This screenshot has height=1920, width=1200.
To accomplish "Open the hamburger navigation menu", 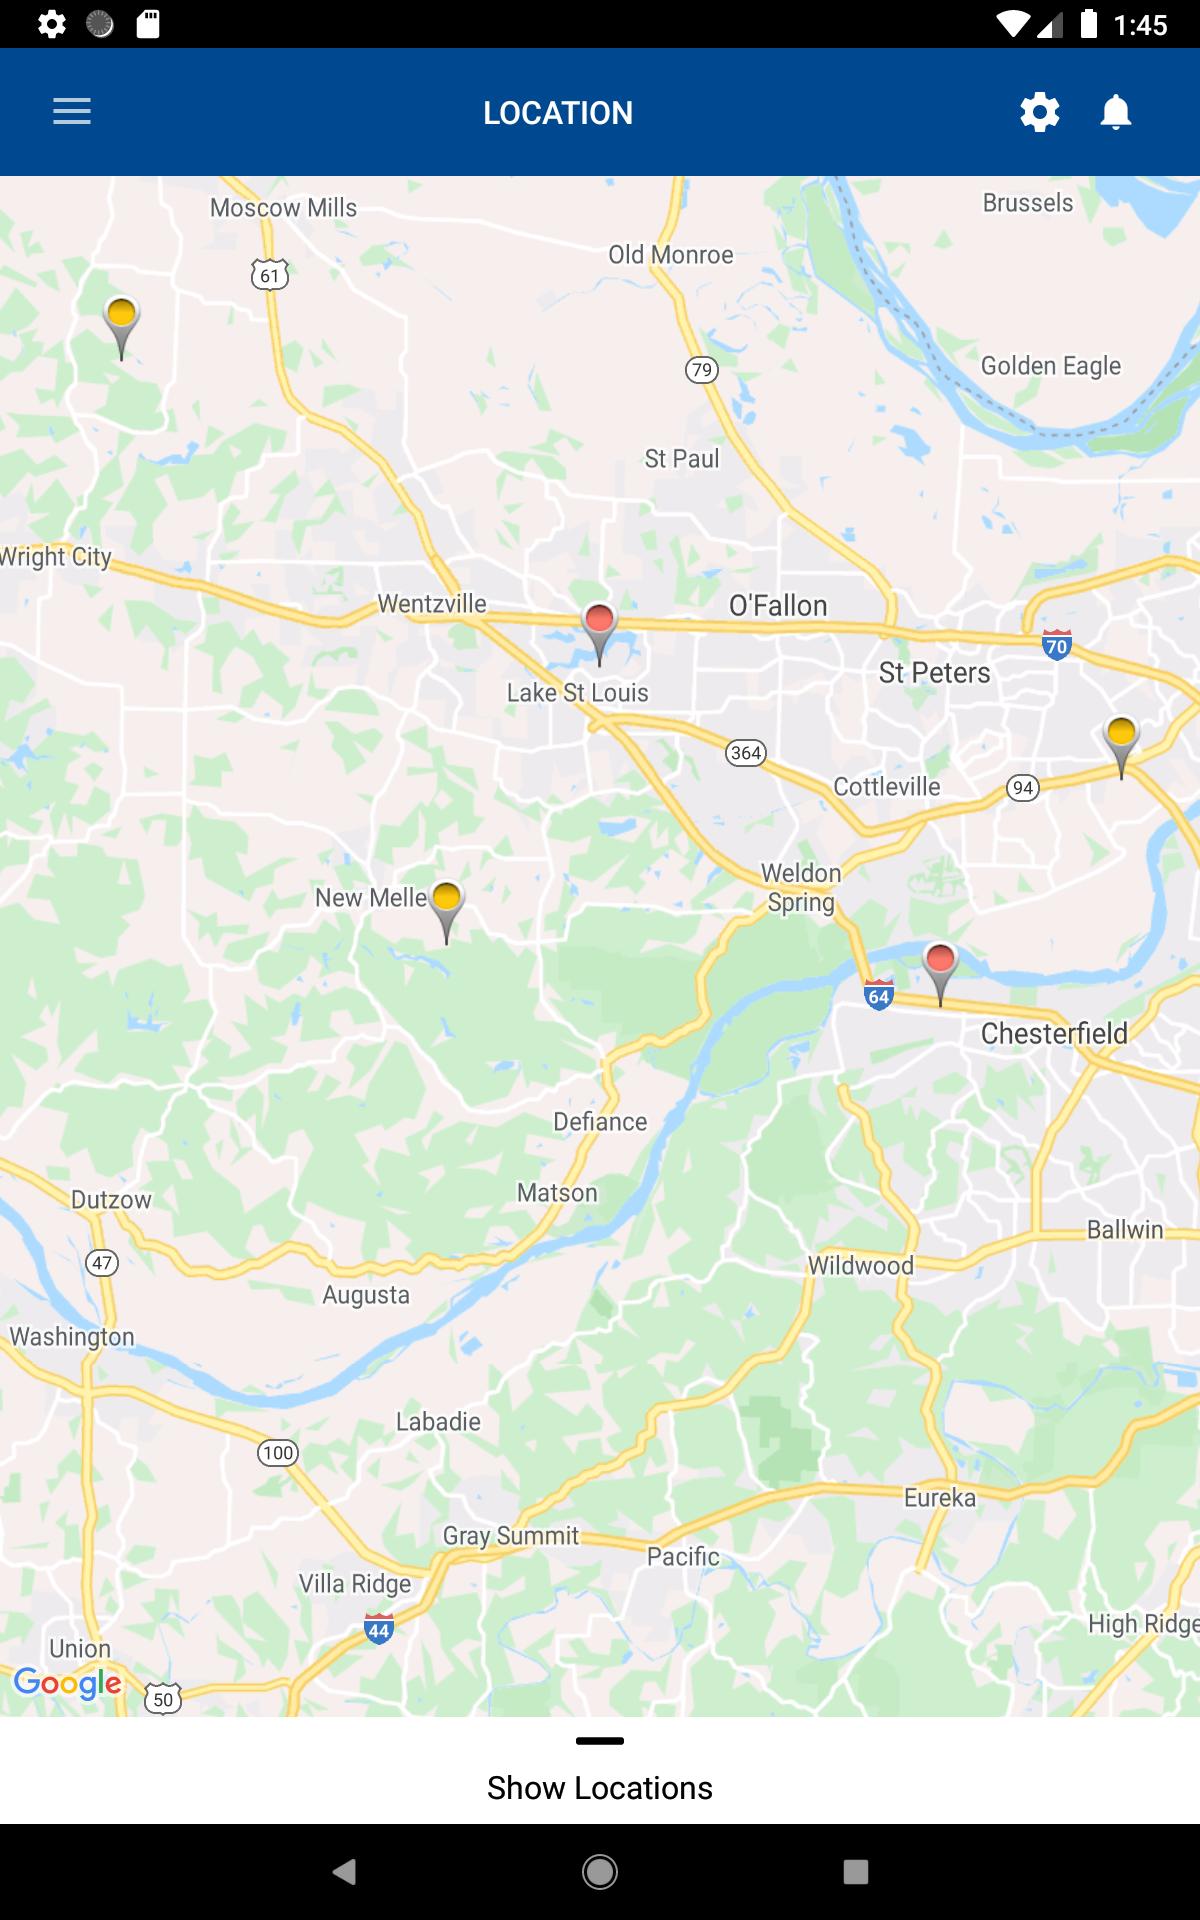I will [x=72, y=111].
